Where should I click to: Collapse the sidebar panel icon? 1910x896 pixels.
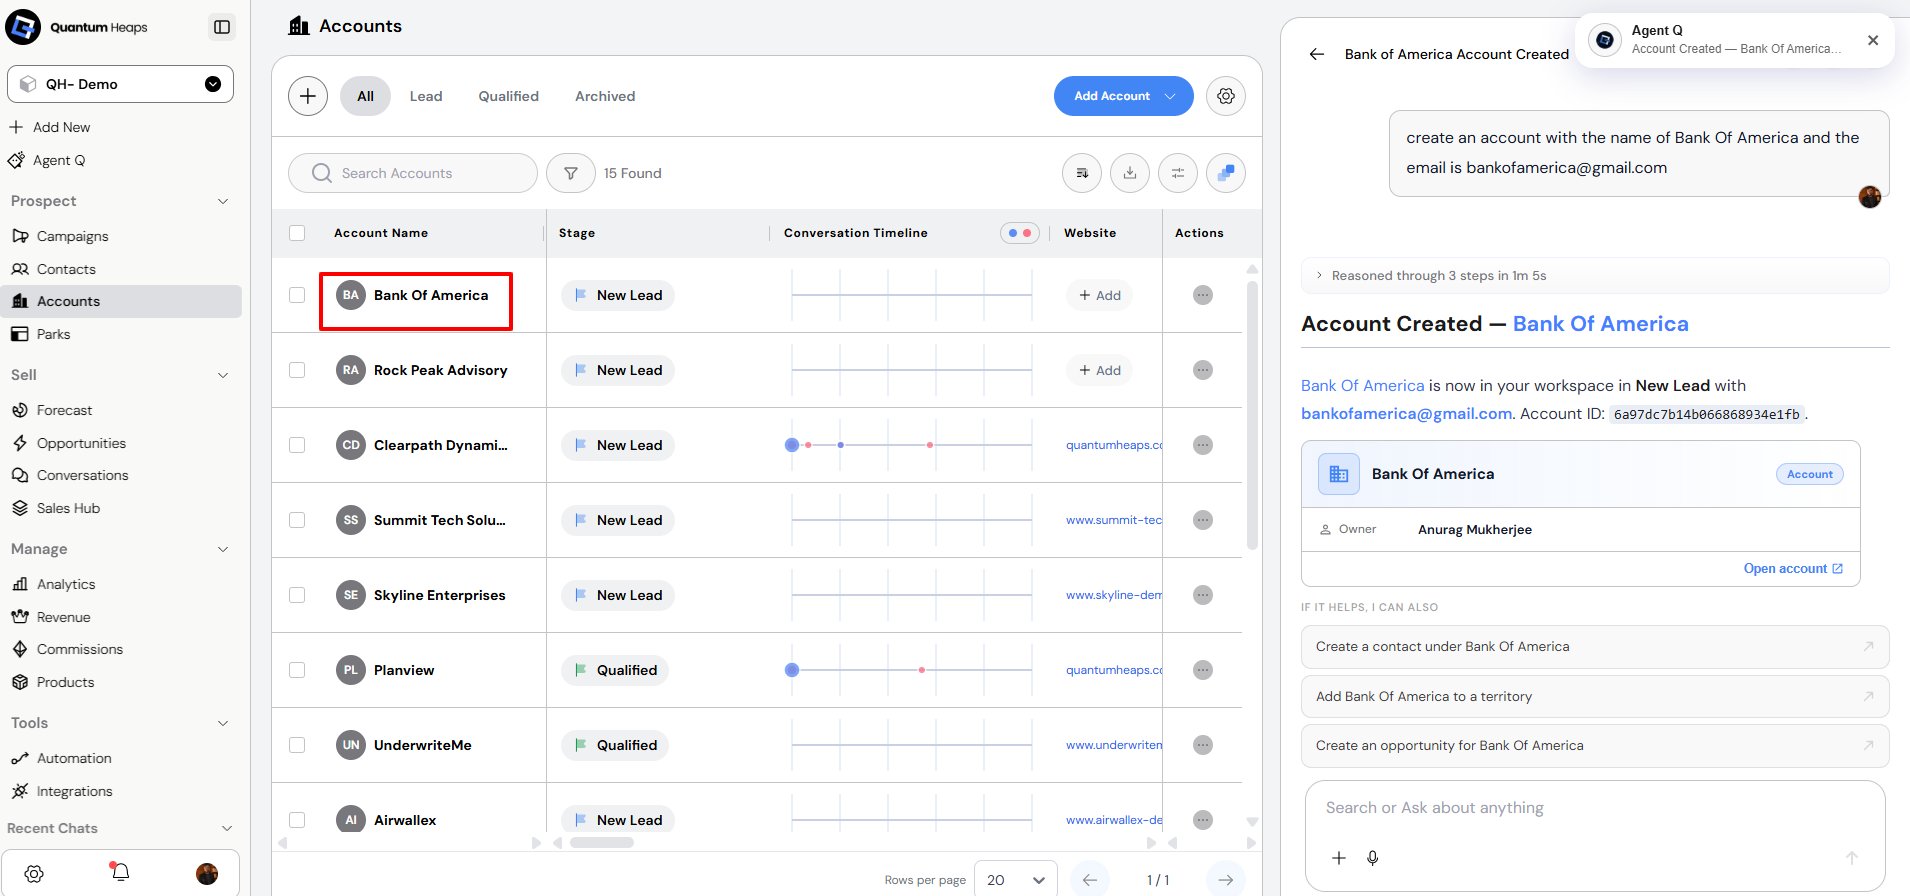222,27
